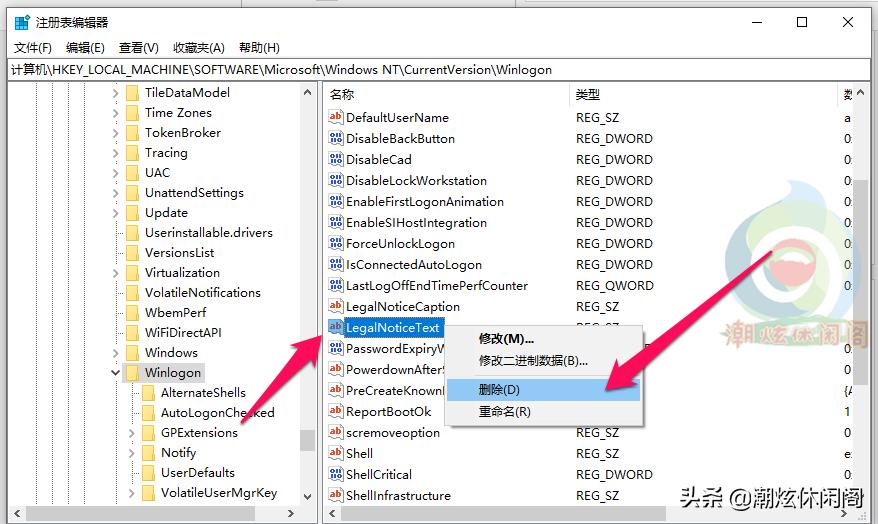Click the ForceUnlockLogon DWORD icon

click(x=336, y=244)
